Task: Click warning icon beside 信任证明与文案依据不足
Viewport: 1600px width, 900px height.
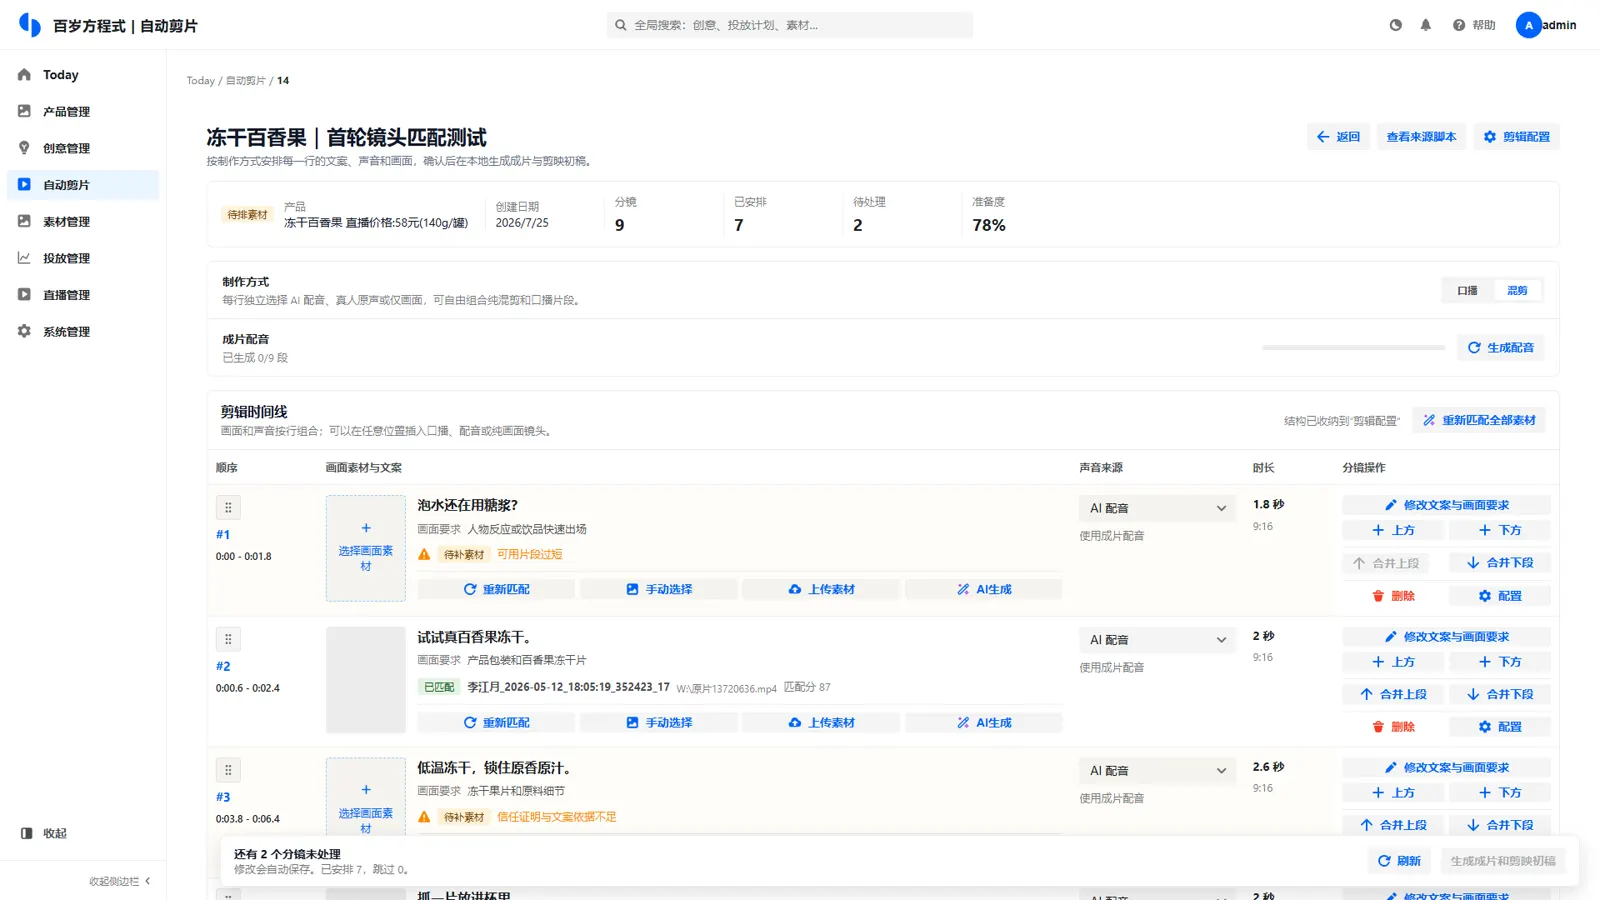Action: pos(424,817)
